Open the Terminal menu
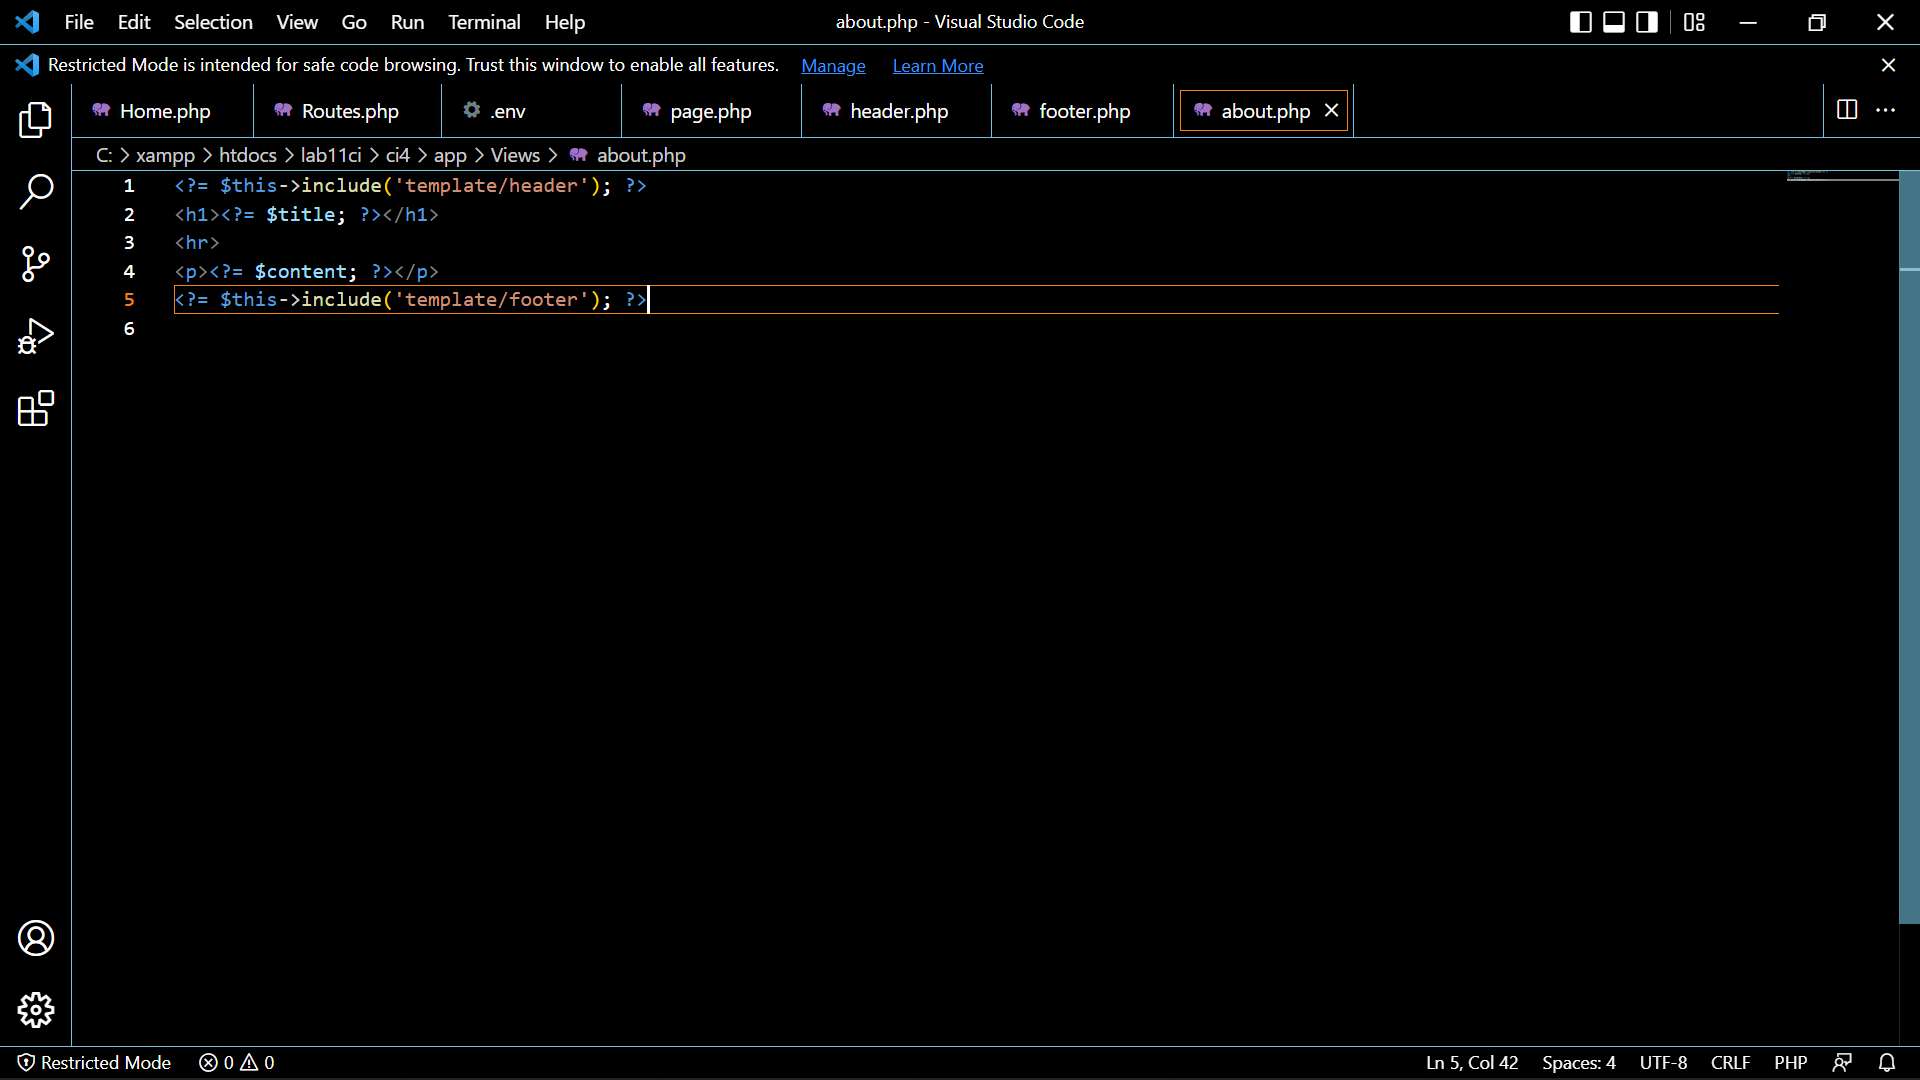 pos(483,22)
